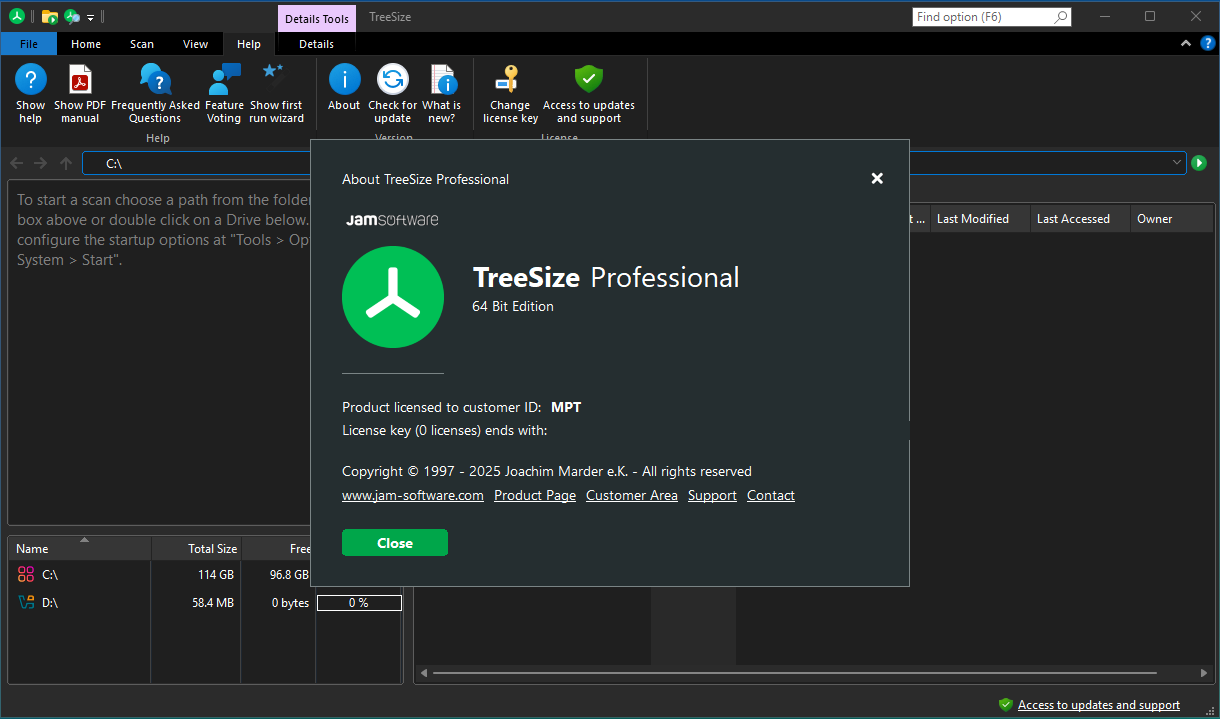
Task: Sort by the Last Modified column header
Action: click(980, 219)
